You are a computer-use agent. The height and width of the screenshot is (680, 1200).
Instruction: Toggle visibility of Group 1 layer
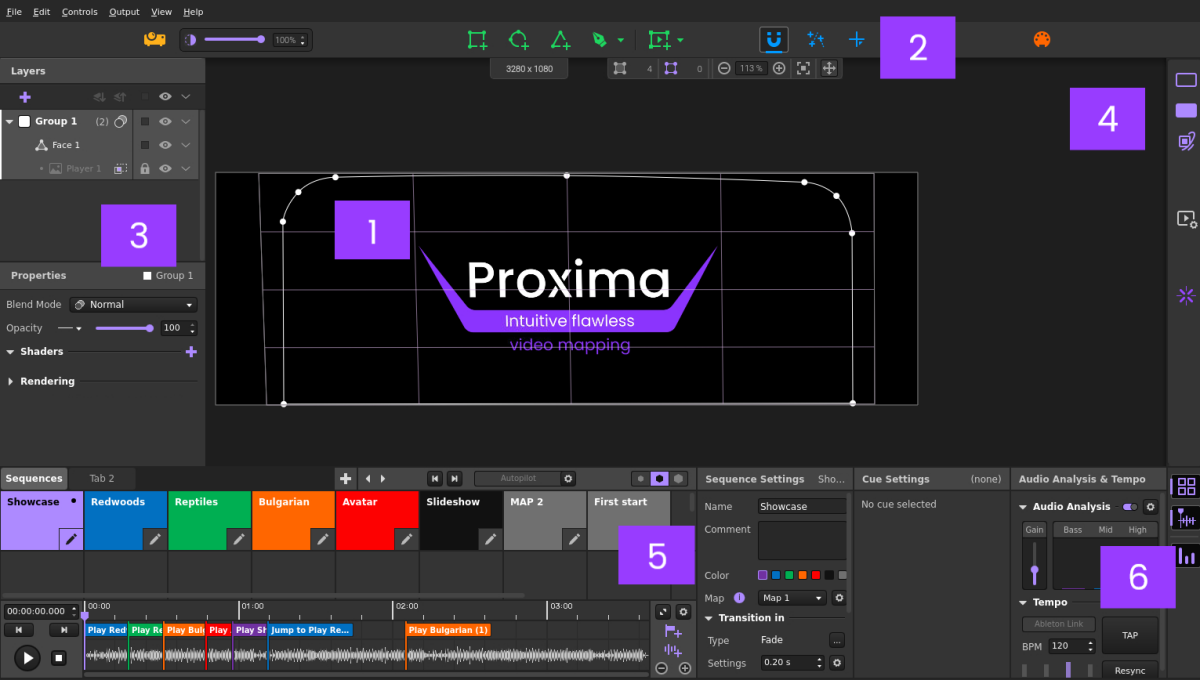[165, 121]
